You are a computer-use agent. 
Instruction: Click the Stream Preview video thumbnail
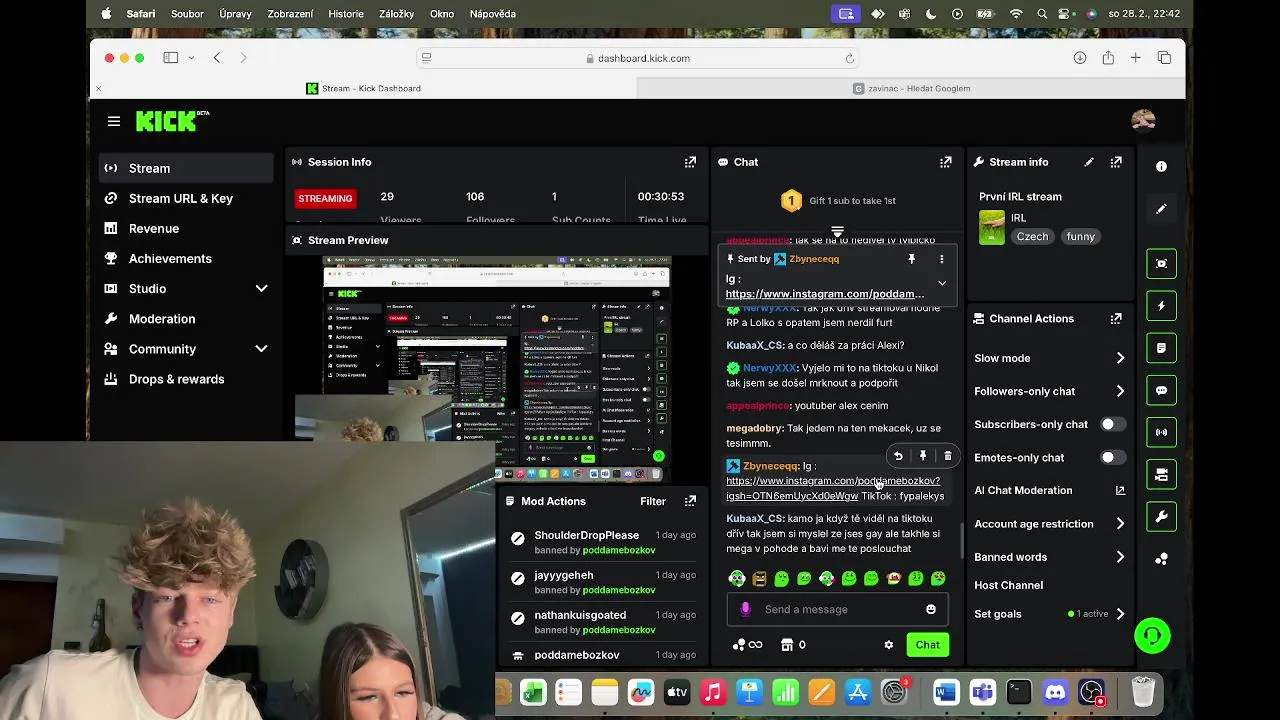(x=496, y=370)
